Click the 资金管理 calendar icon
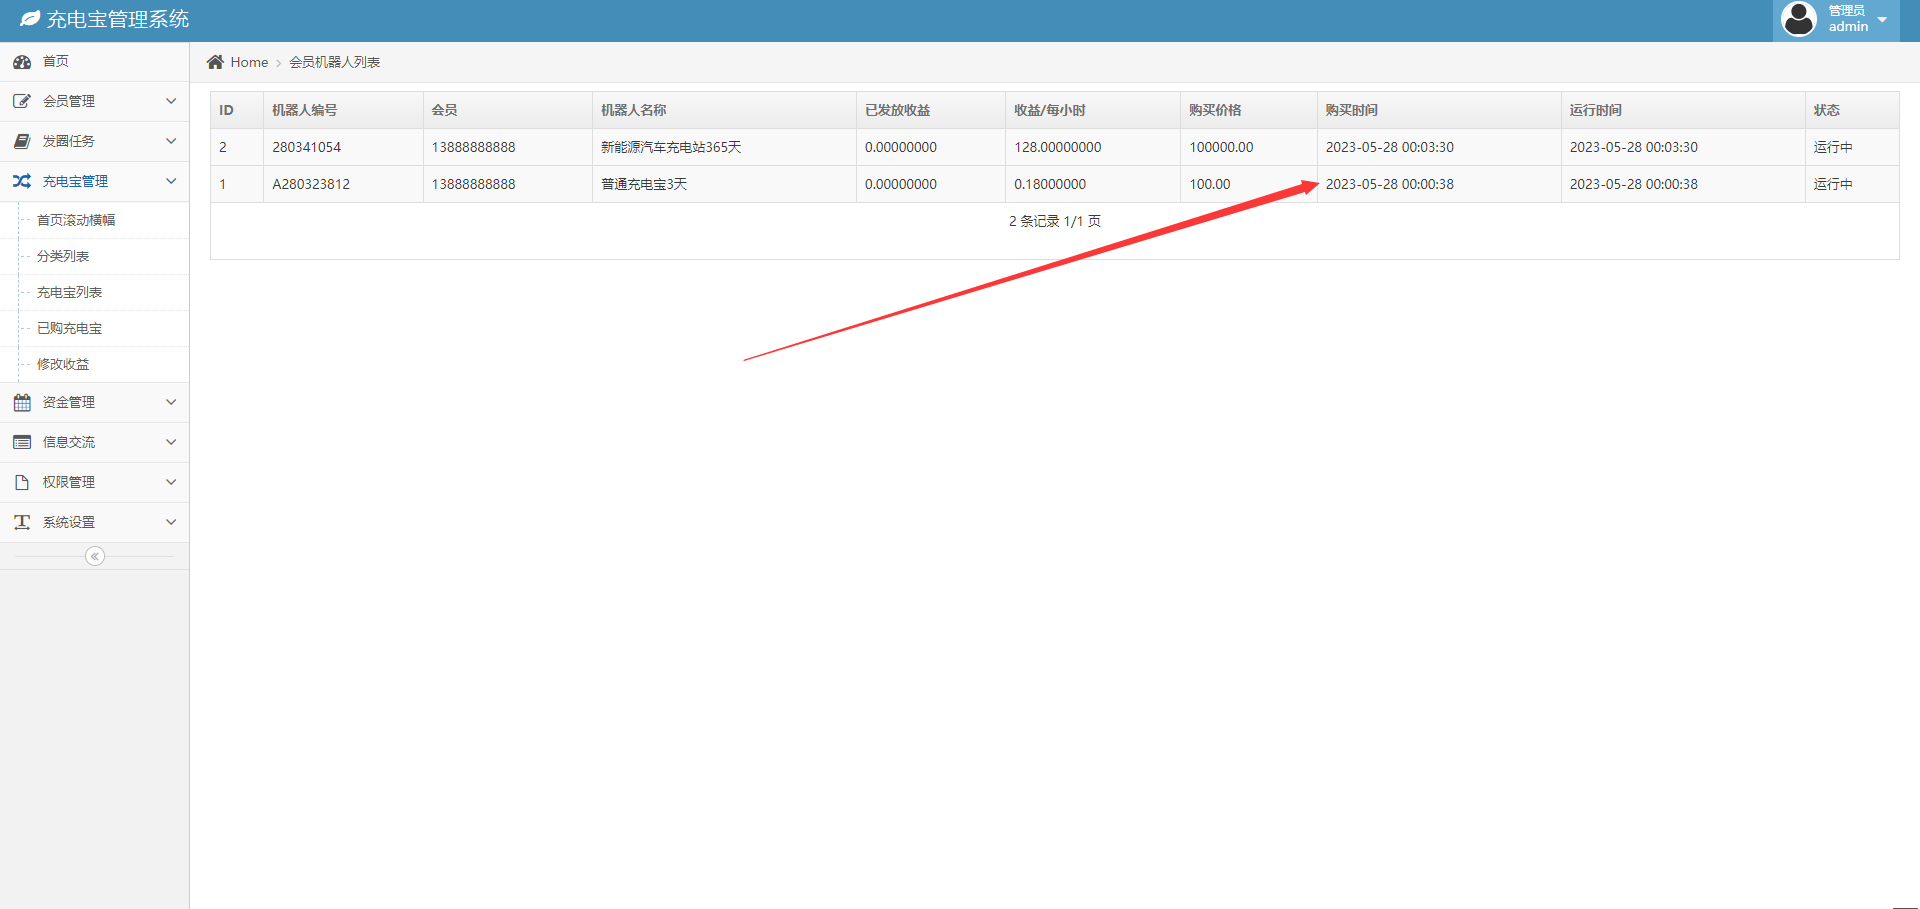 tap(22, 403)
